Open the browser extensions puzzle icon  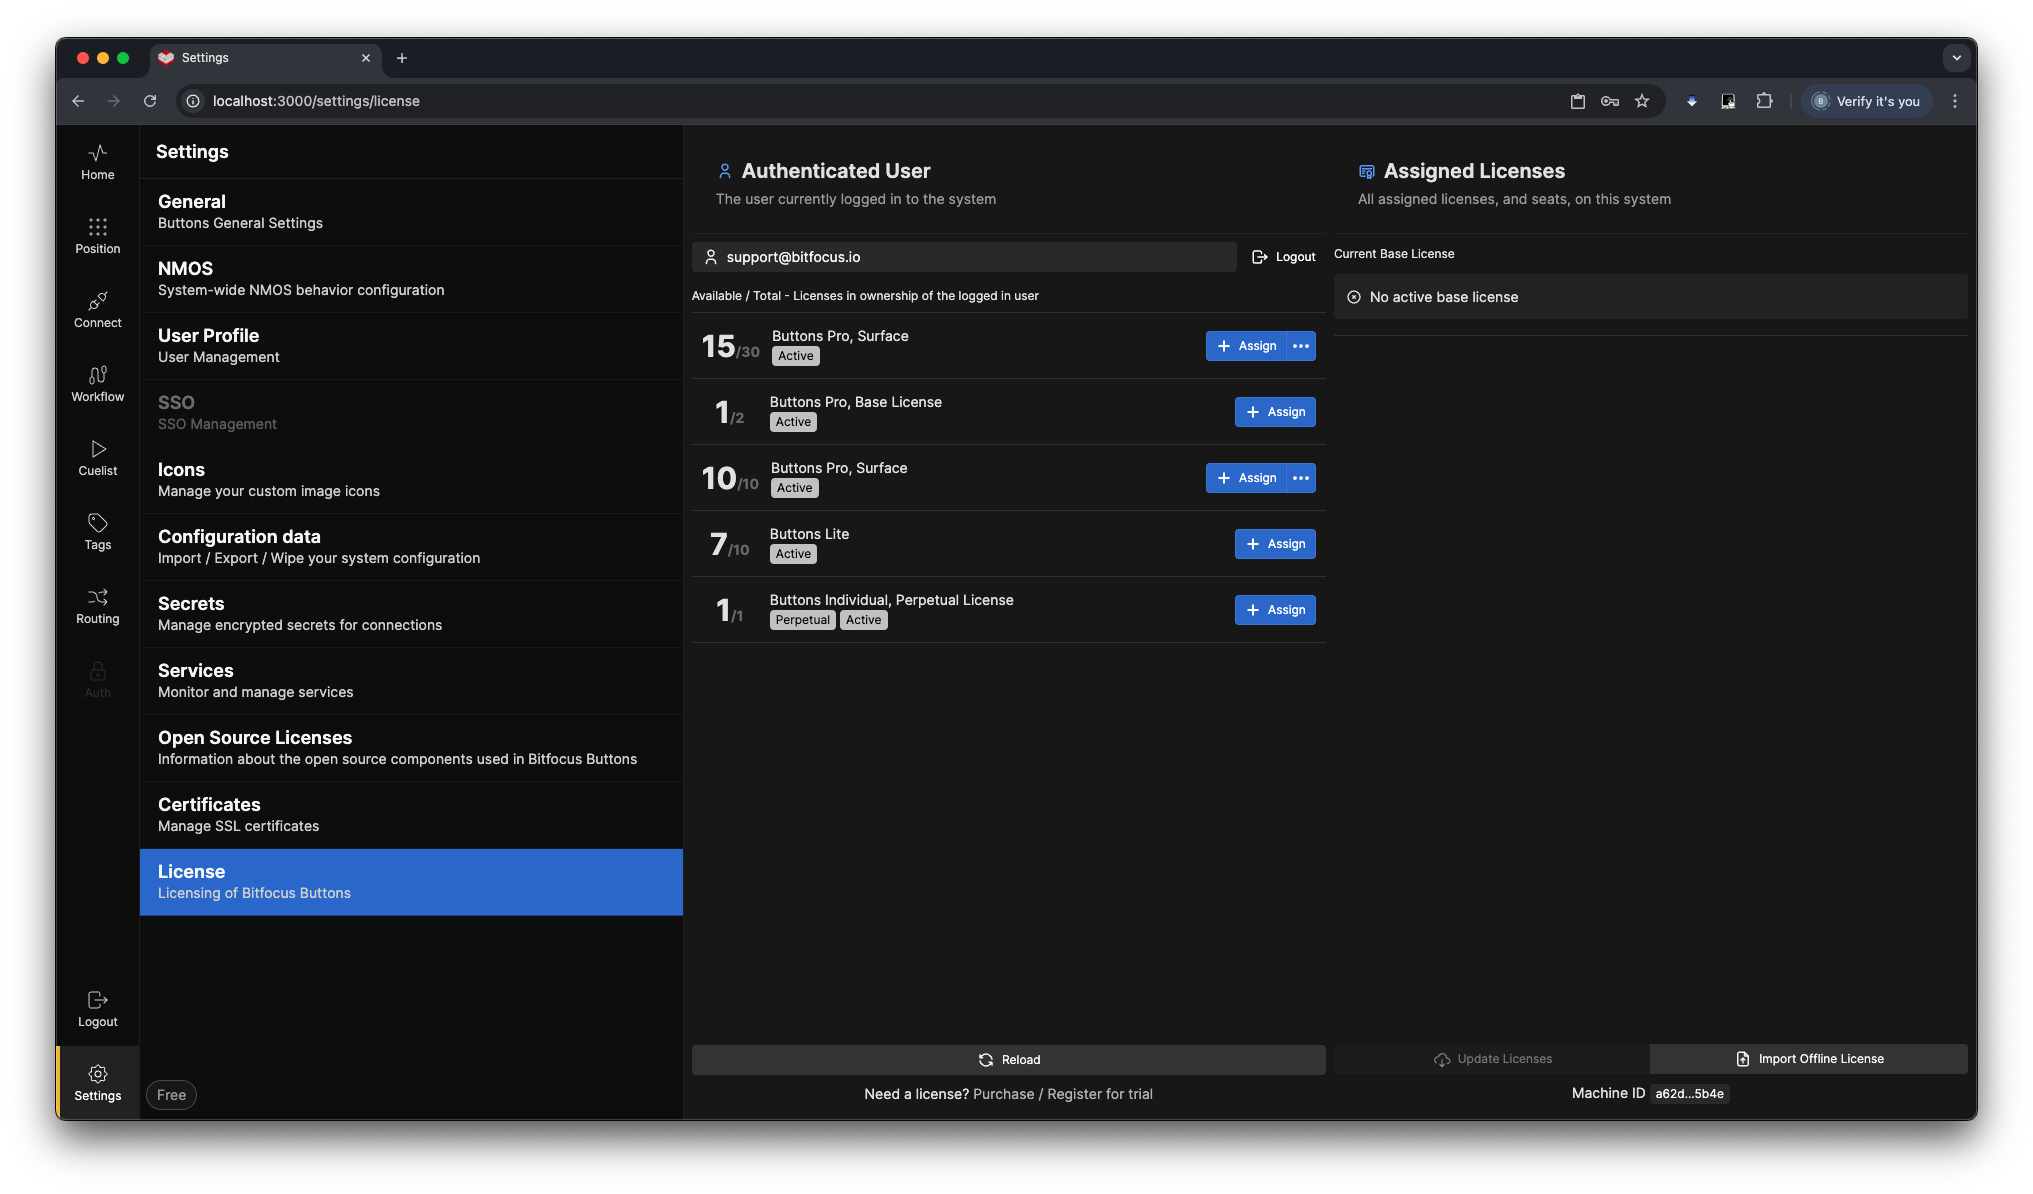(x=1764, y=101)
